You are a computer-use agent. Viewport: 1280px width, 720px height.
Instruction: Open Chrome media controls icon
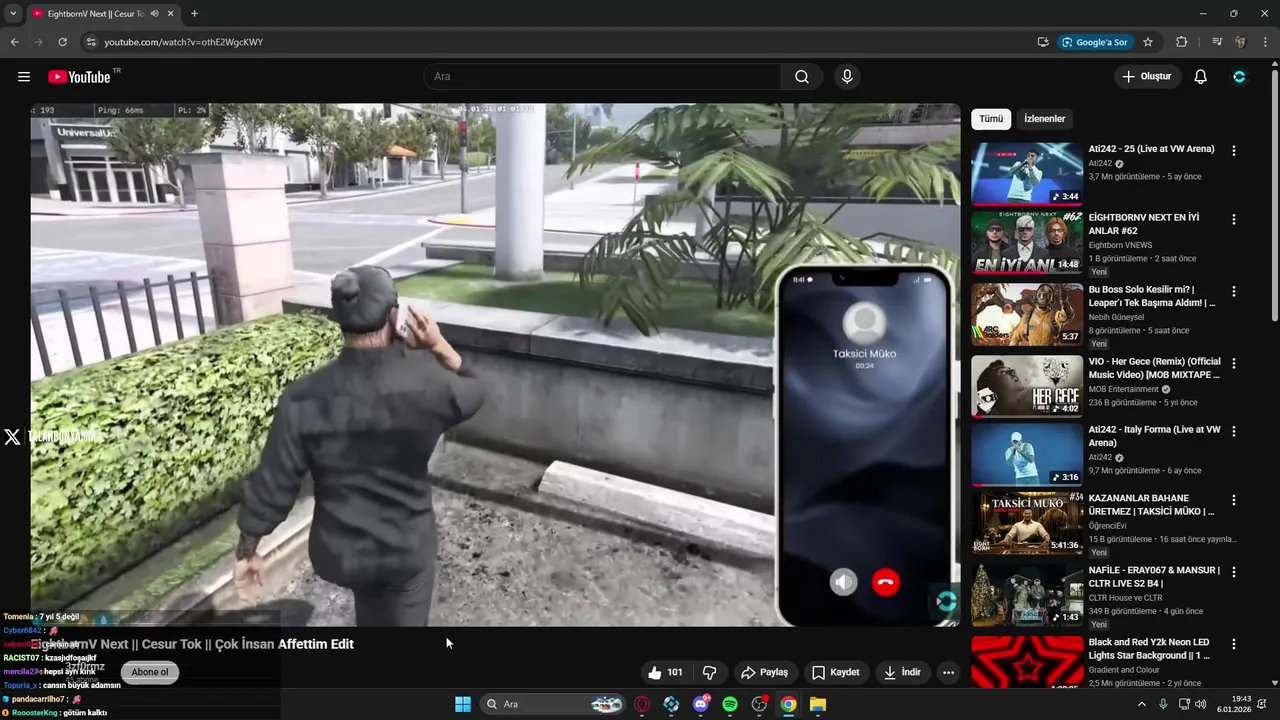click(1217, 42)
